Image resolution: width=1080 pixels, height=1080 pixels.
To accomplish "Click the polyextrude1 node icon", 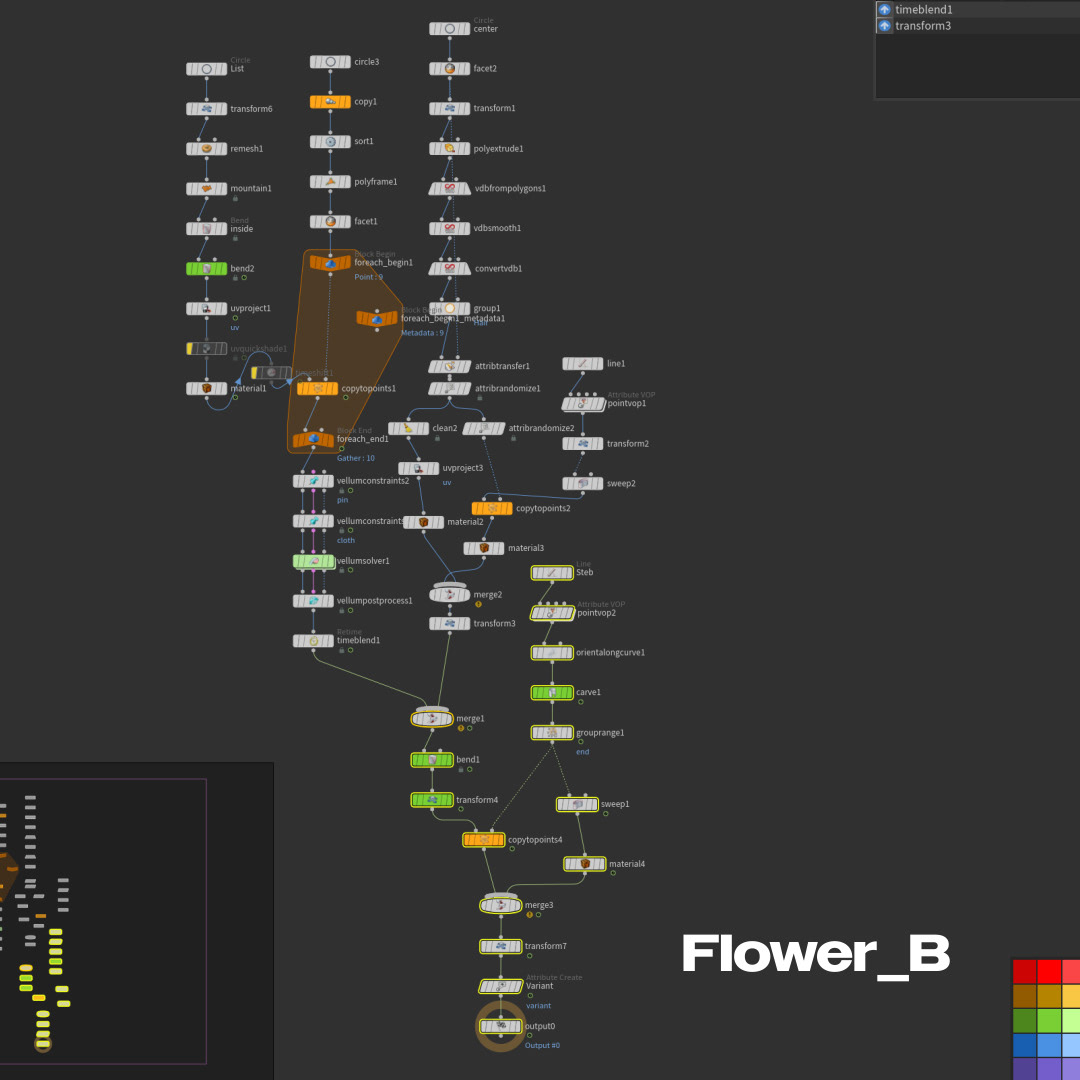I will [449, 148].
